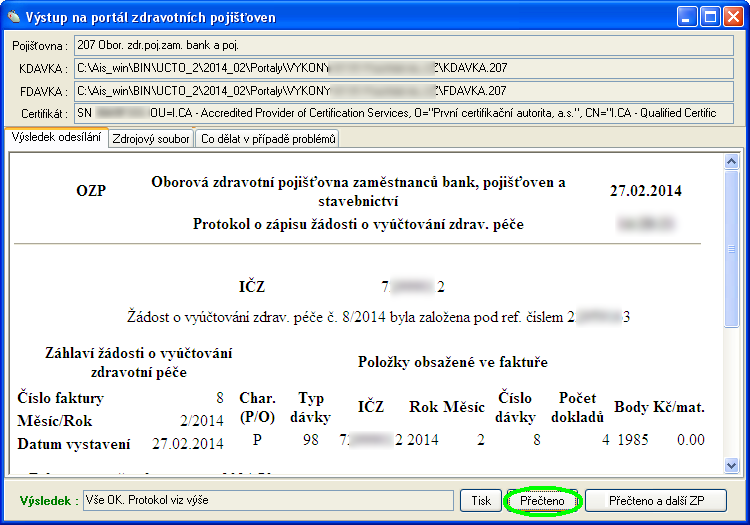
Task: Confirm with the Přečteno button
Action: [x=543, y=500]
